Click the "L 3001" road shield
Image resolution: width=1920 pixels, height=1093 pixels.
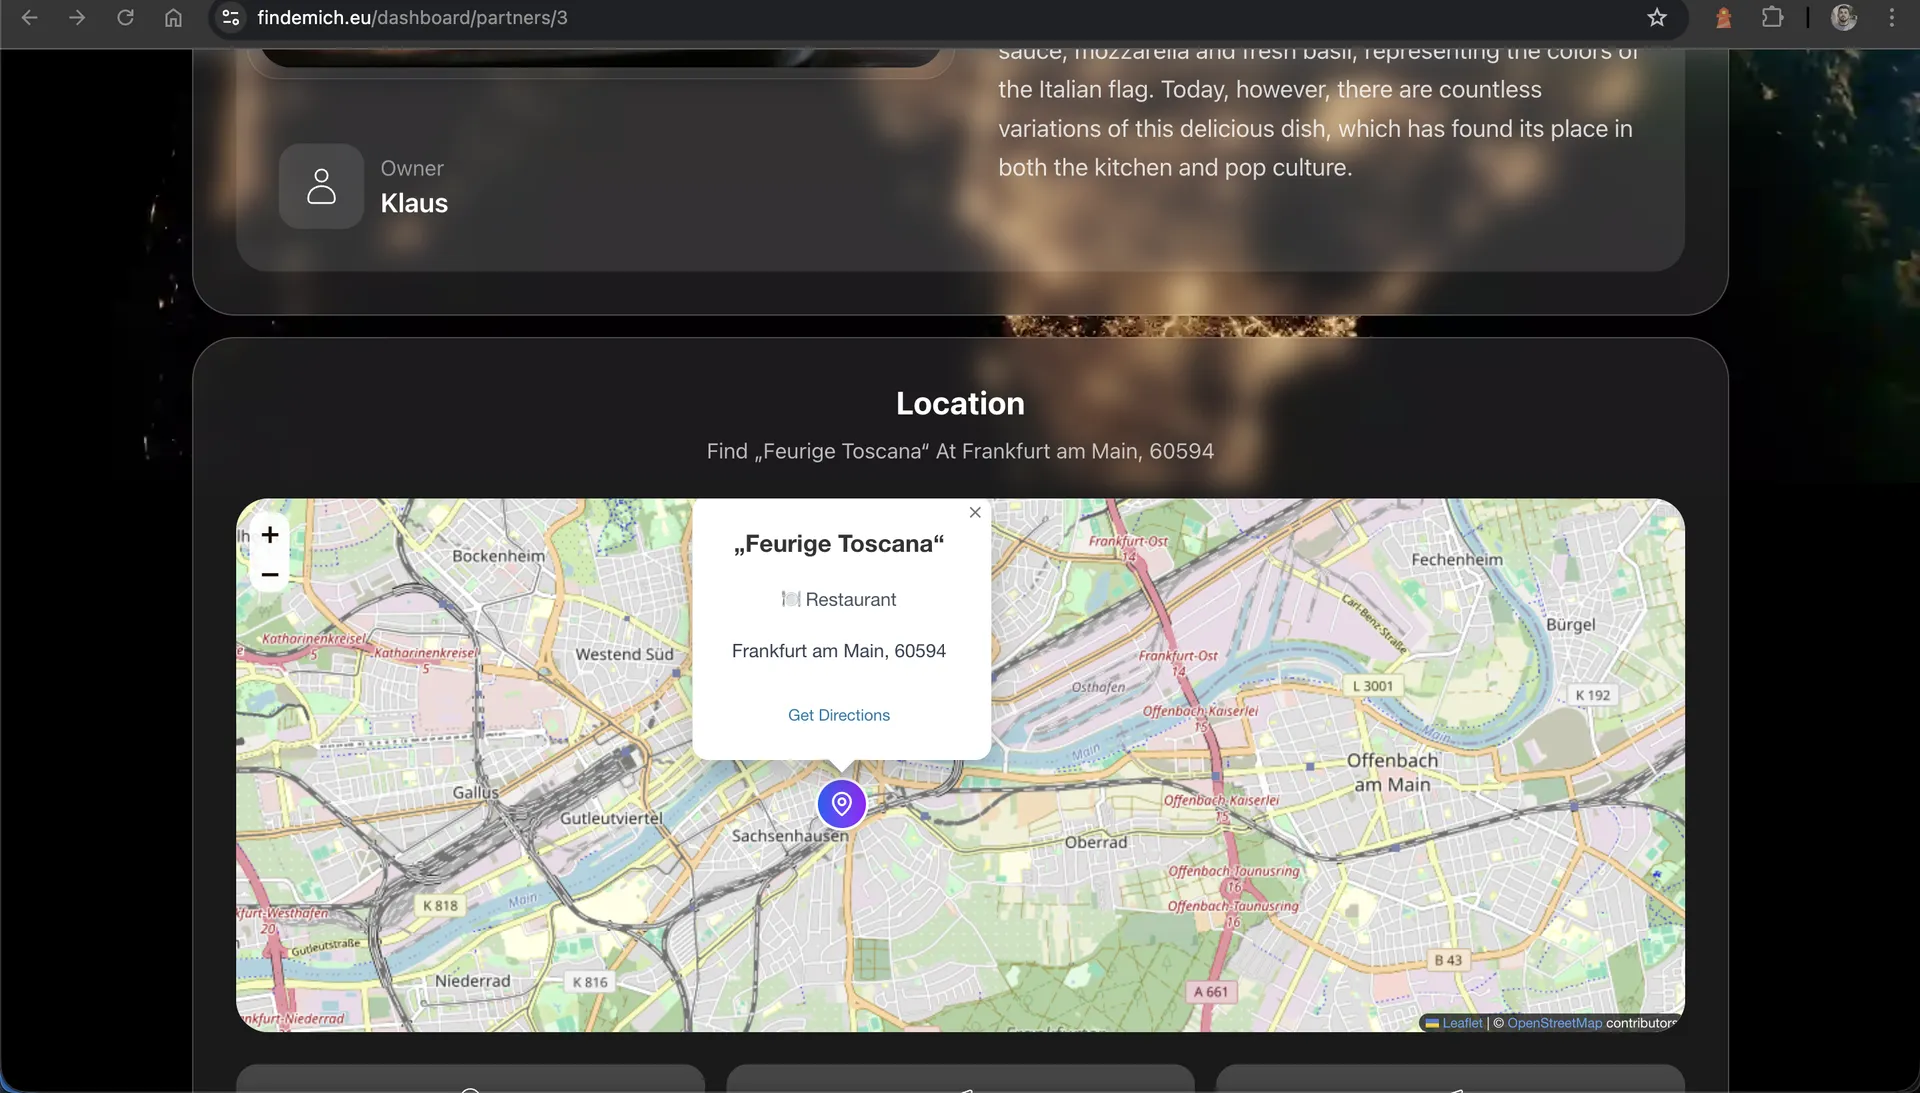click(1372, 686)
